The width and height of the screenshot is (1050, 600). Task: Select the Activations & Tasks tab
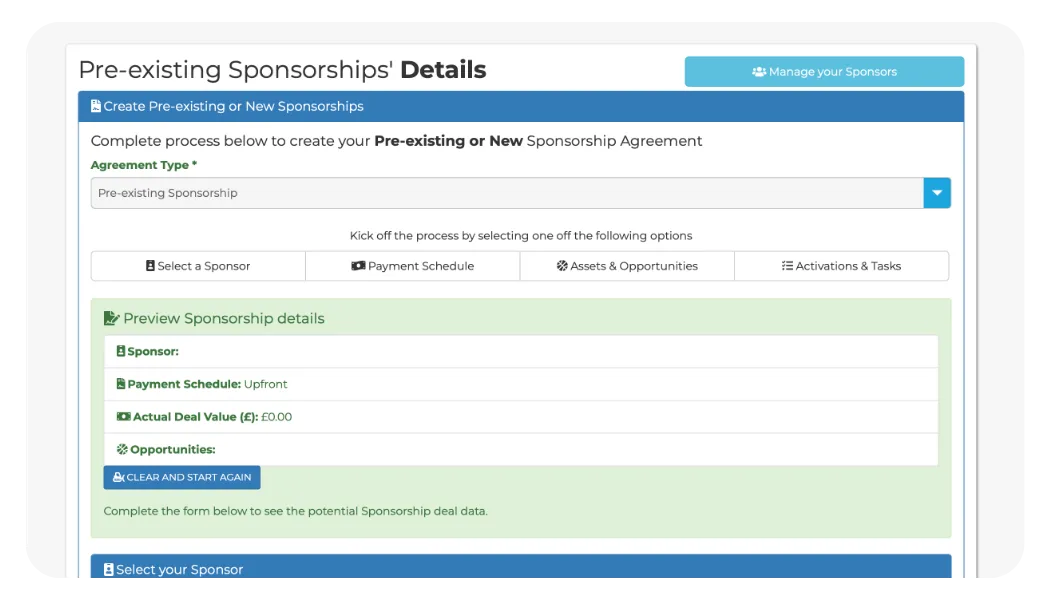pos(841,266)
